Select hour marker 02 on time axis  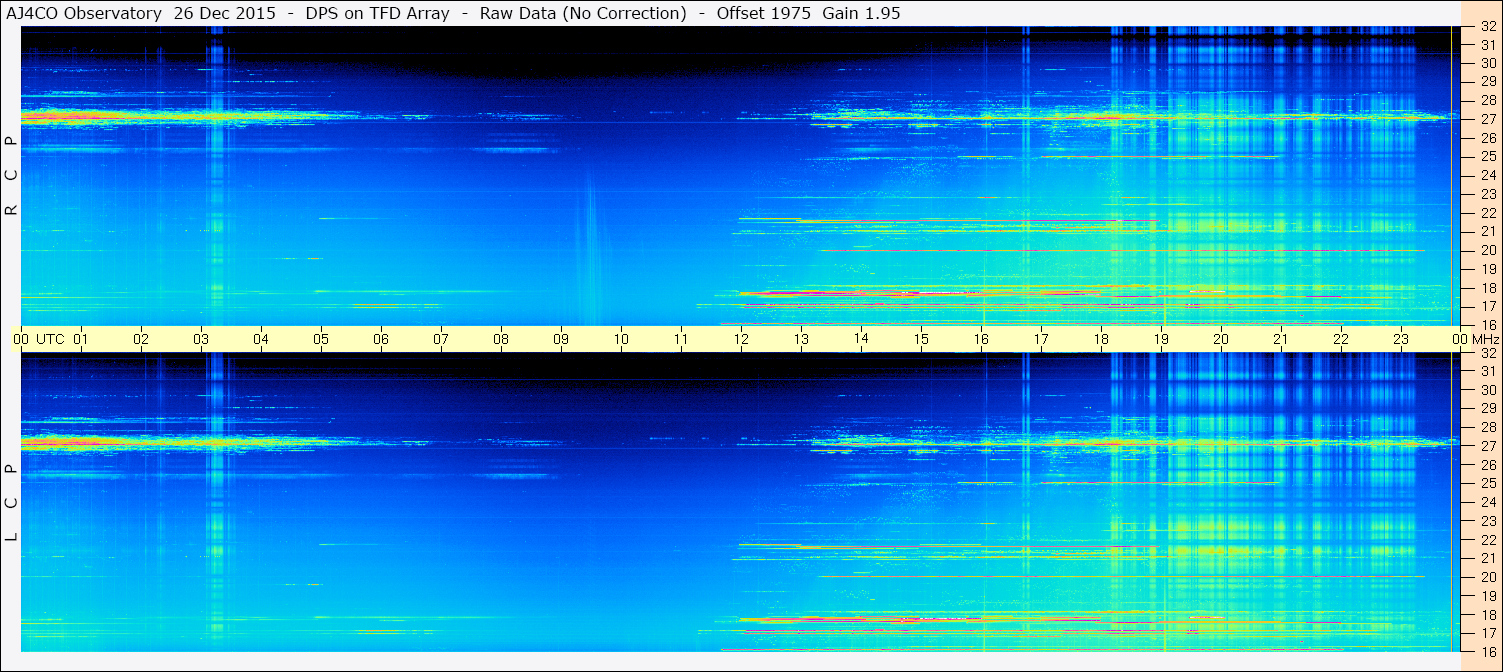pos(141,339)
